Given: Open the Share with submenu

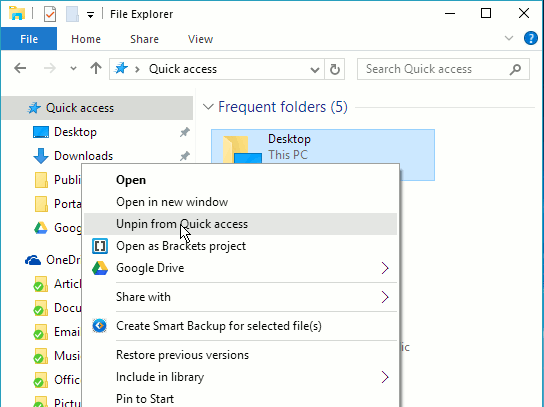Looking at the screenshot, I should tap(240, 297).
